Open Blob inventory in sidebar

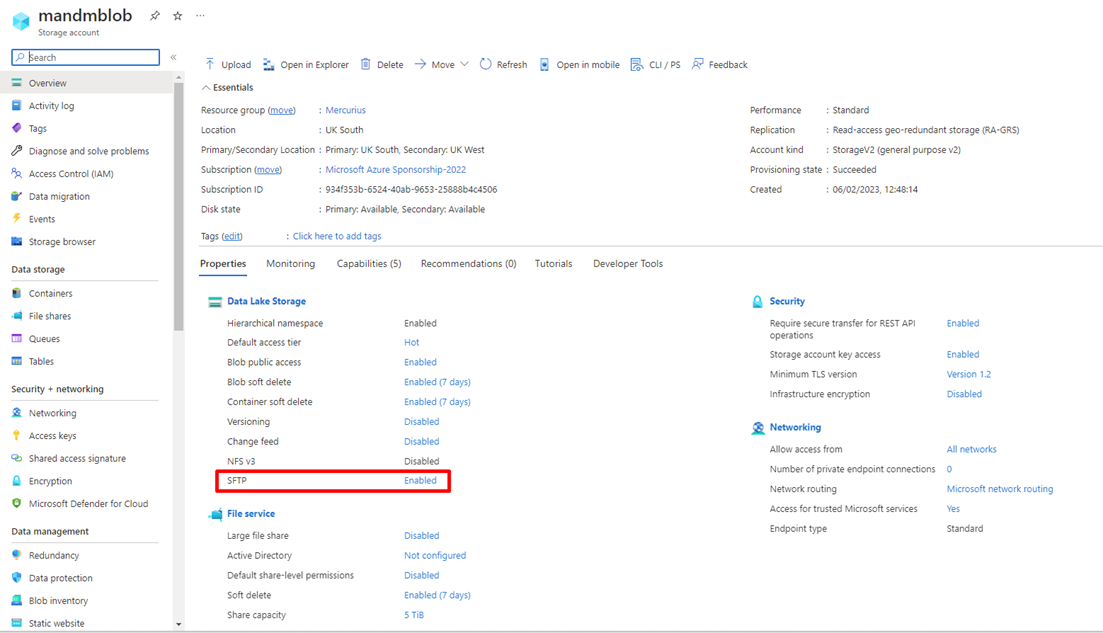58,601
